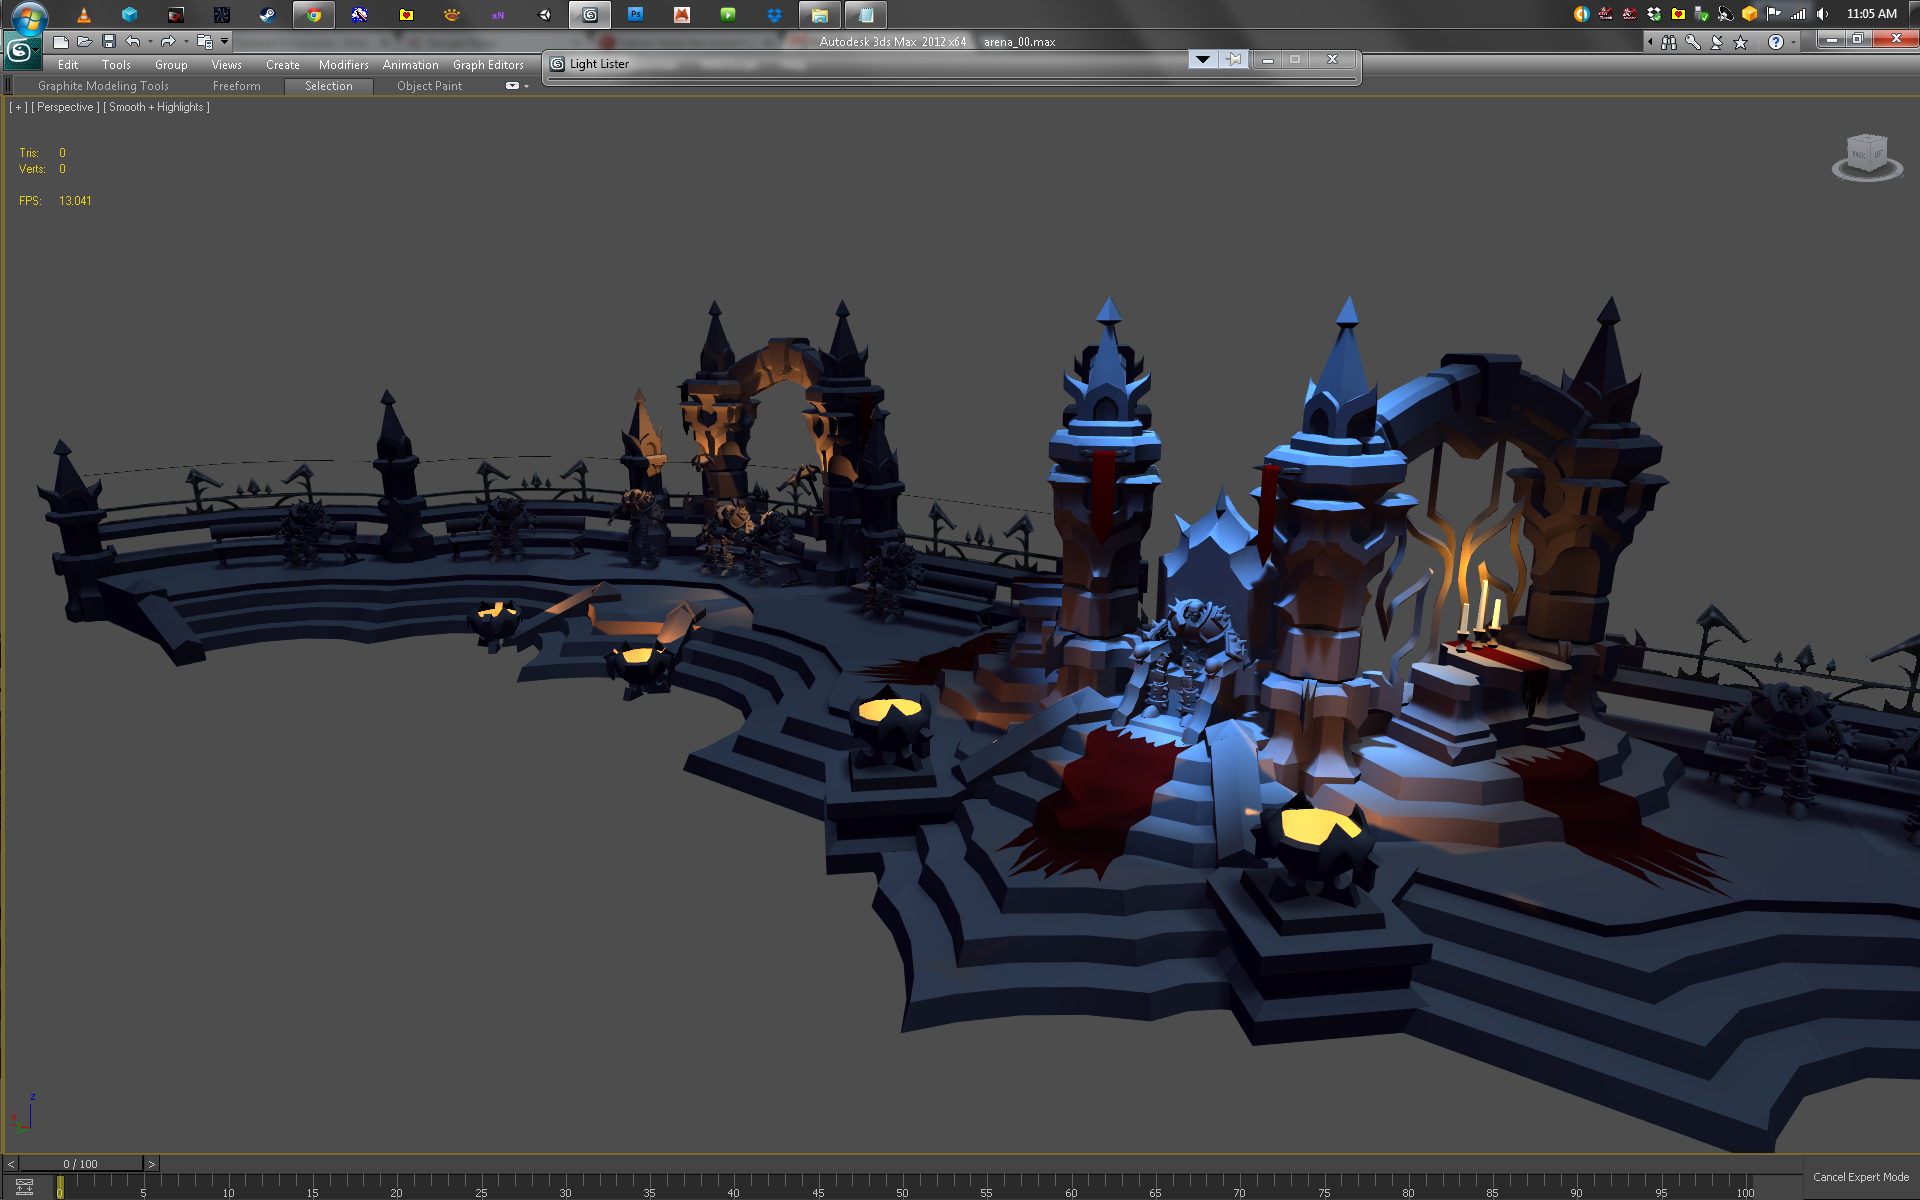Open Photoshop from the Windows taskbar
The width and height of the screenshot is (1920, 1200).
click(635, 14)
